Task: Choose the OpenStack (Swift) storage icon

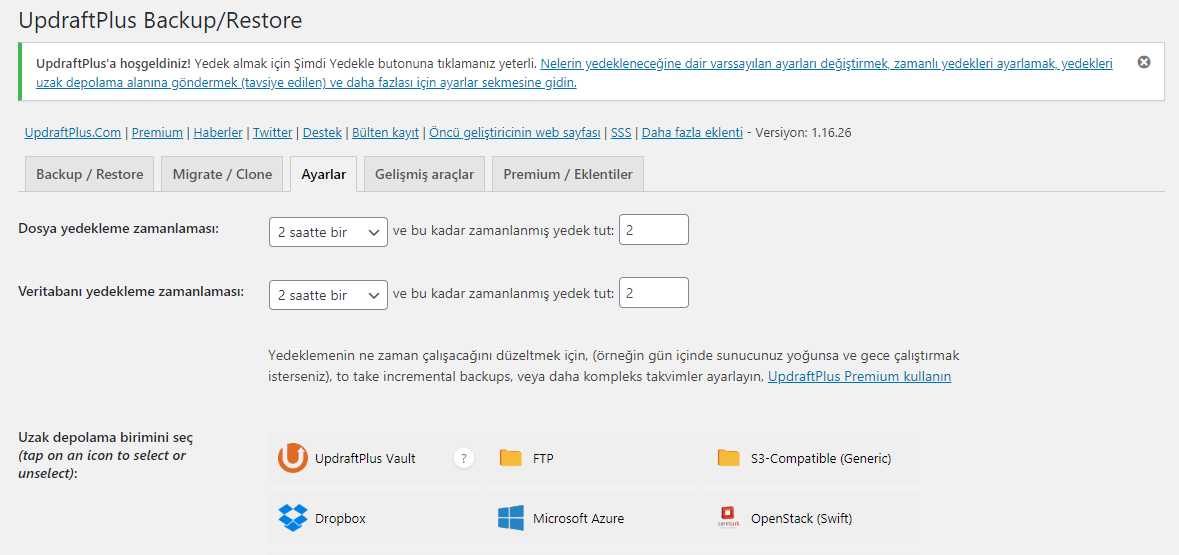Action: point(729,518)
